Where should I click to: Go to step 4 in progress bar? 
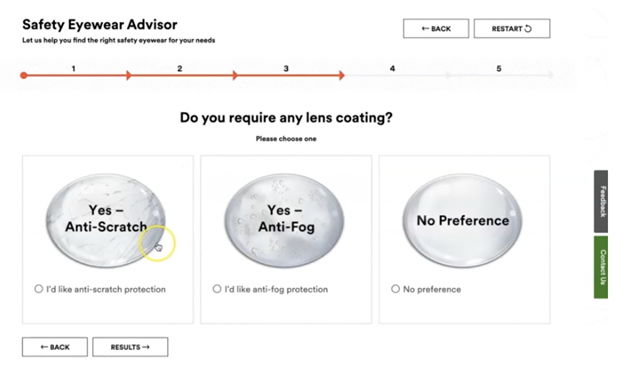tap(392, 69)
